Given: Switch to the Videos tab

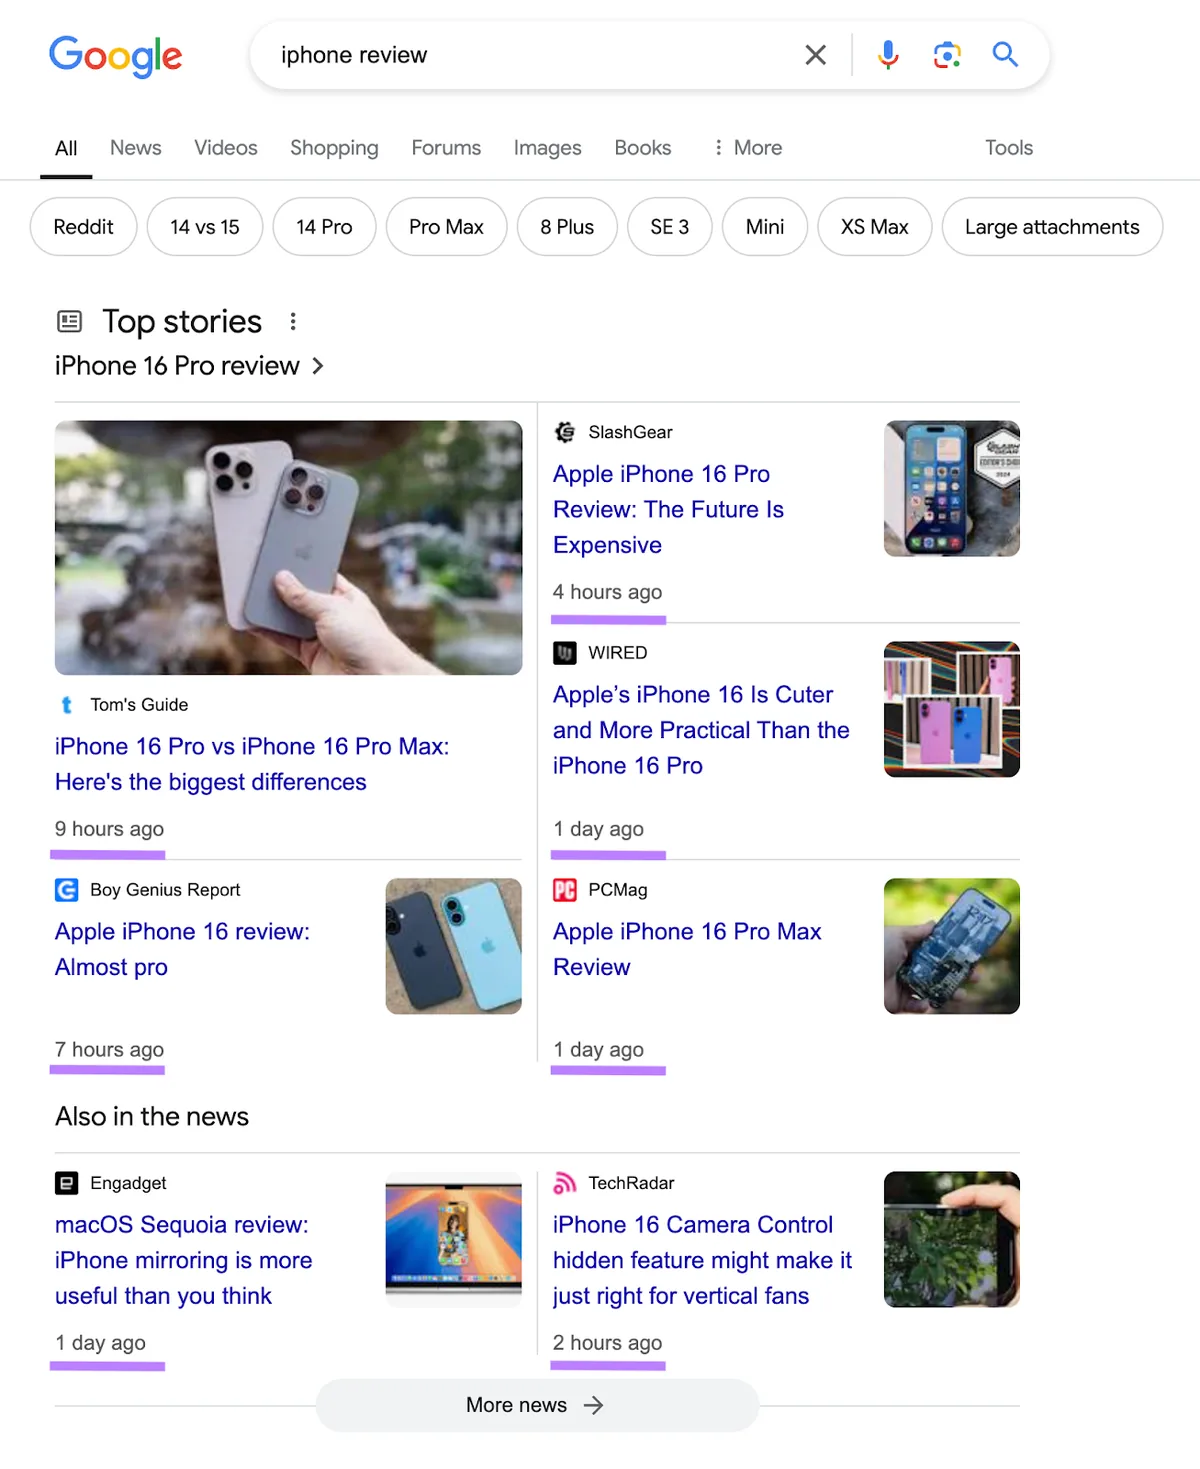Looking at the screenshot, I should 226,148.
